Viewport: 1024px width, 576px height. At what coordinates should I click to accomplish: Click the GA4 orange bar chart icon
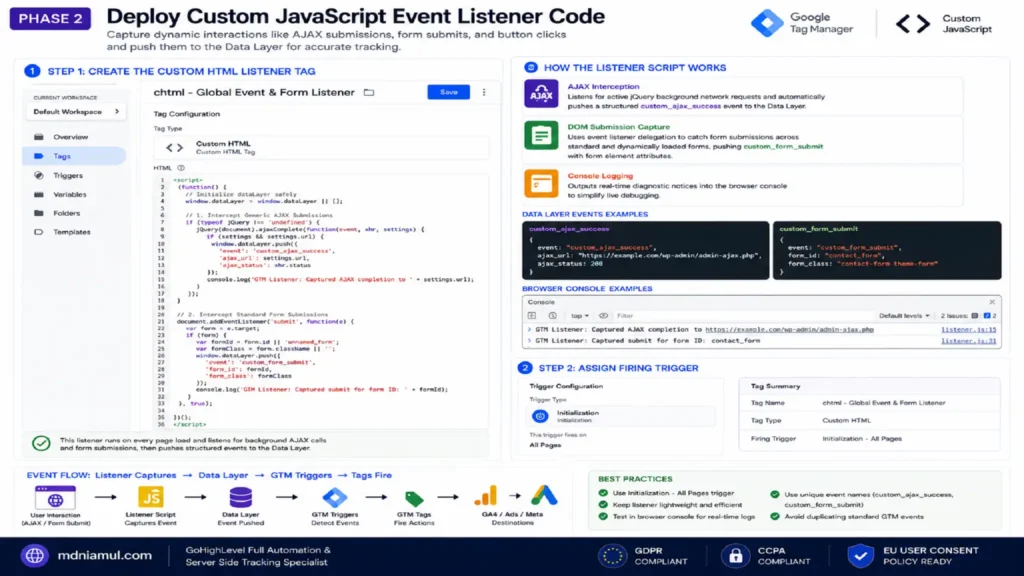[x=486, y=496]
